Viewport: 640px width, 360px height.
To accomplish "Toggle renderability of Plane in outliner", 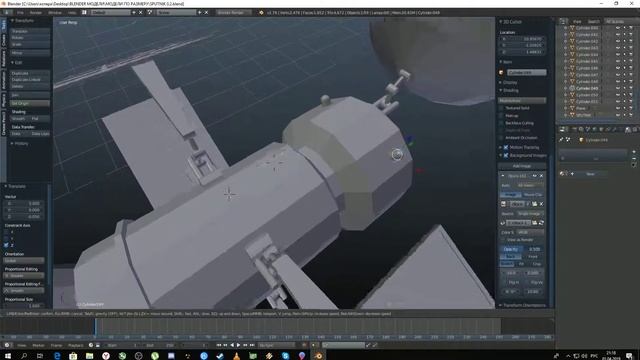I will point(631,109).
